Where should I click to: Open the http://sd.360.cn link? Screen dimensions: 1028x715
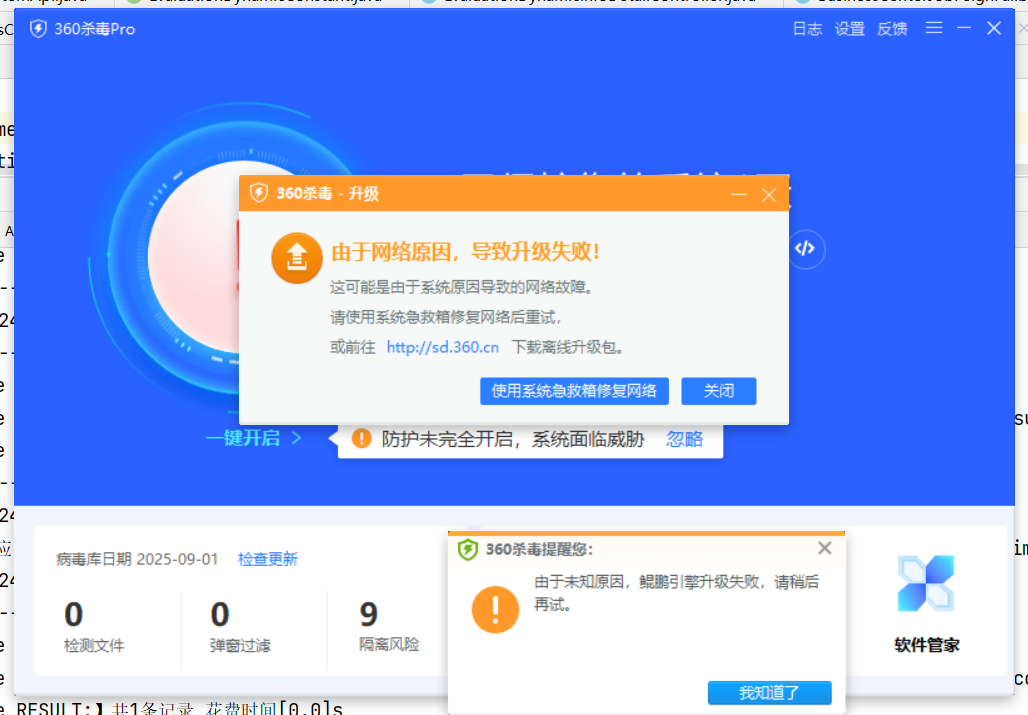442,347
